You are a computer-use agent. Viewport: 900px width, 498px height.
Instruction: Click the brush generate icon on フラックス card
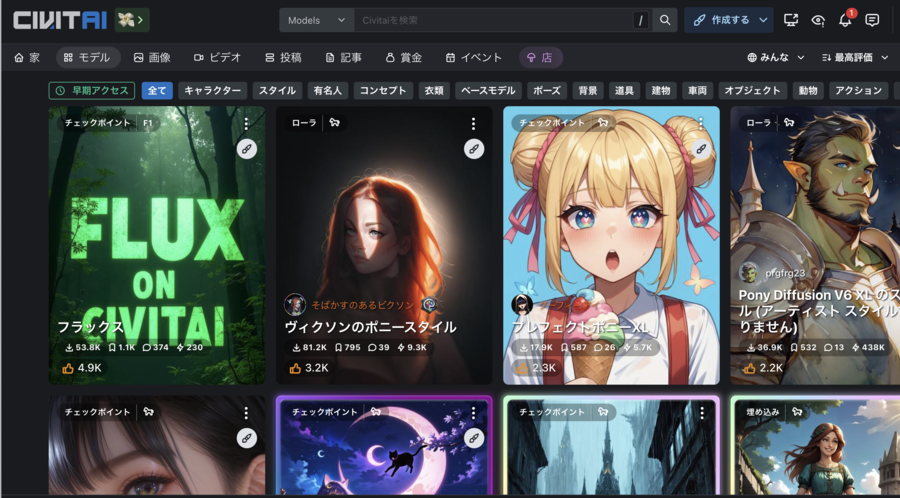tap(247, 149)
